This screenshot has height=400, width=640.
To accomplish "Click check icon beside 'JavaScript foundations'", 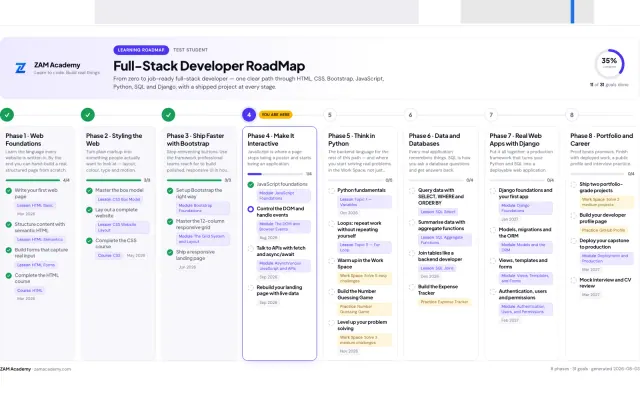I will point(251,185).
